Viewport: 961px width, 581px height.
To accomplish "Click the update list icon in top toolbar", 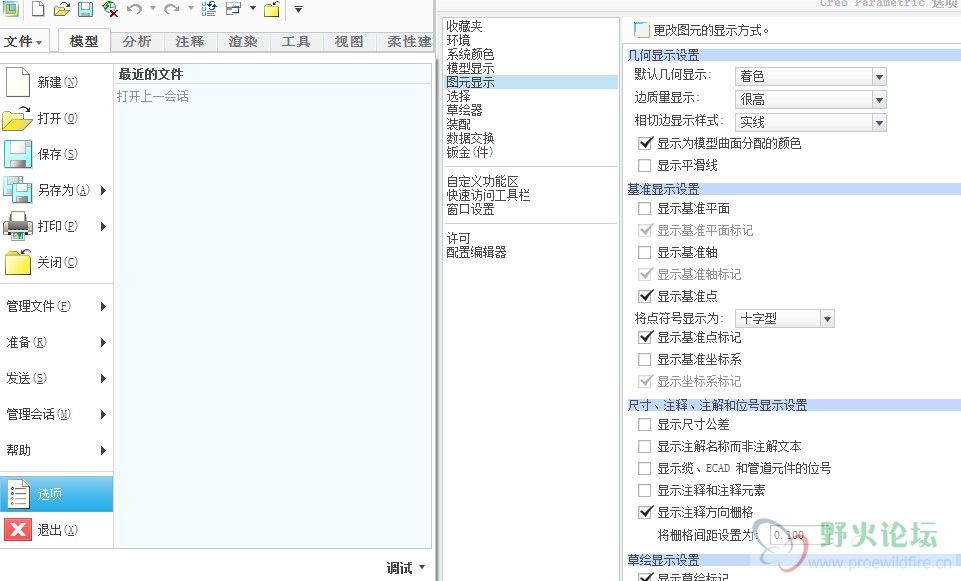I will (209, 9).
